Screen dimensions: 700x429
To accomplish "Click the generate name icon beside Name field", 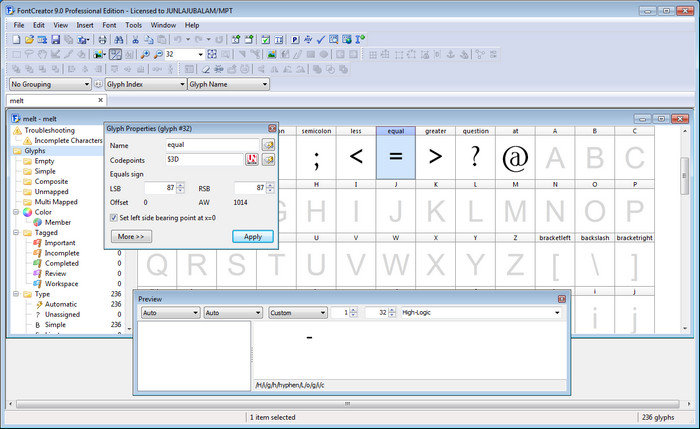I will click(268, 145).
